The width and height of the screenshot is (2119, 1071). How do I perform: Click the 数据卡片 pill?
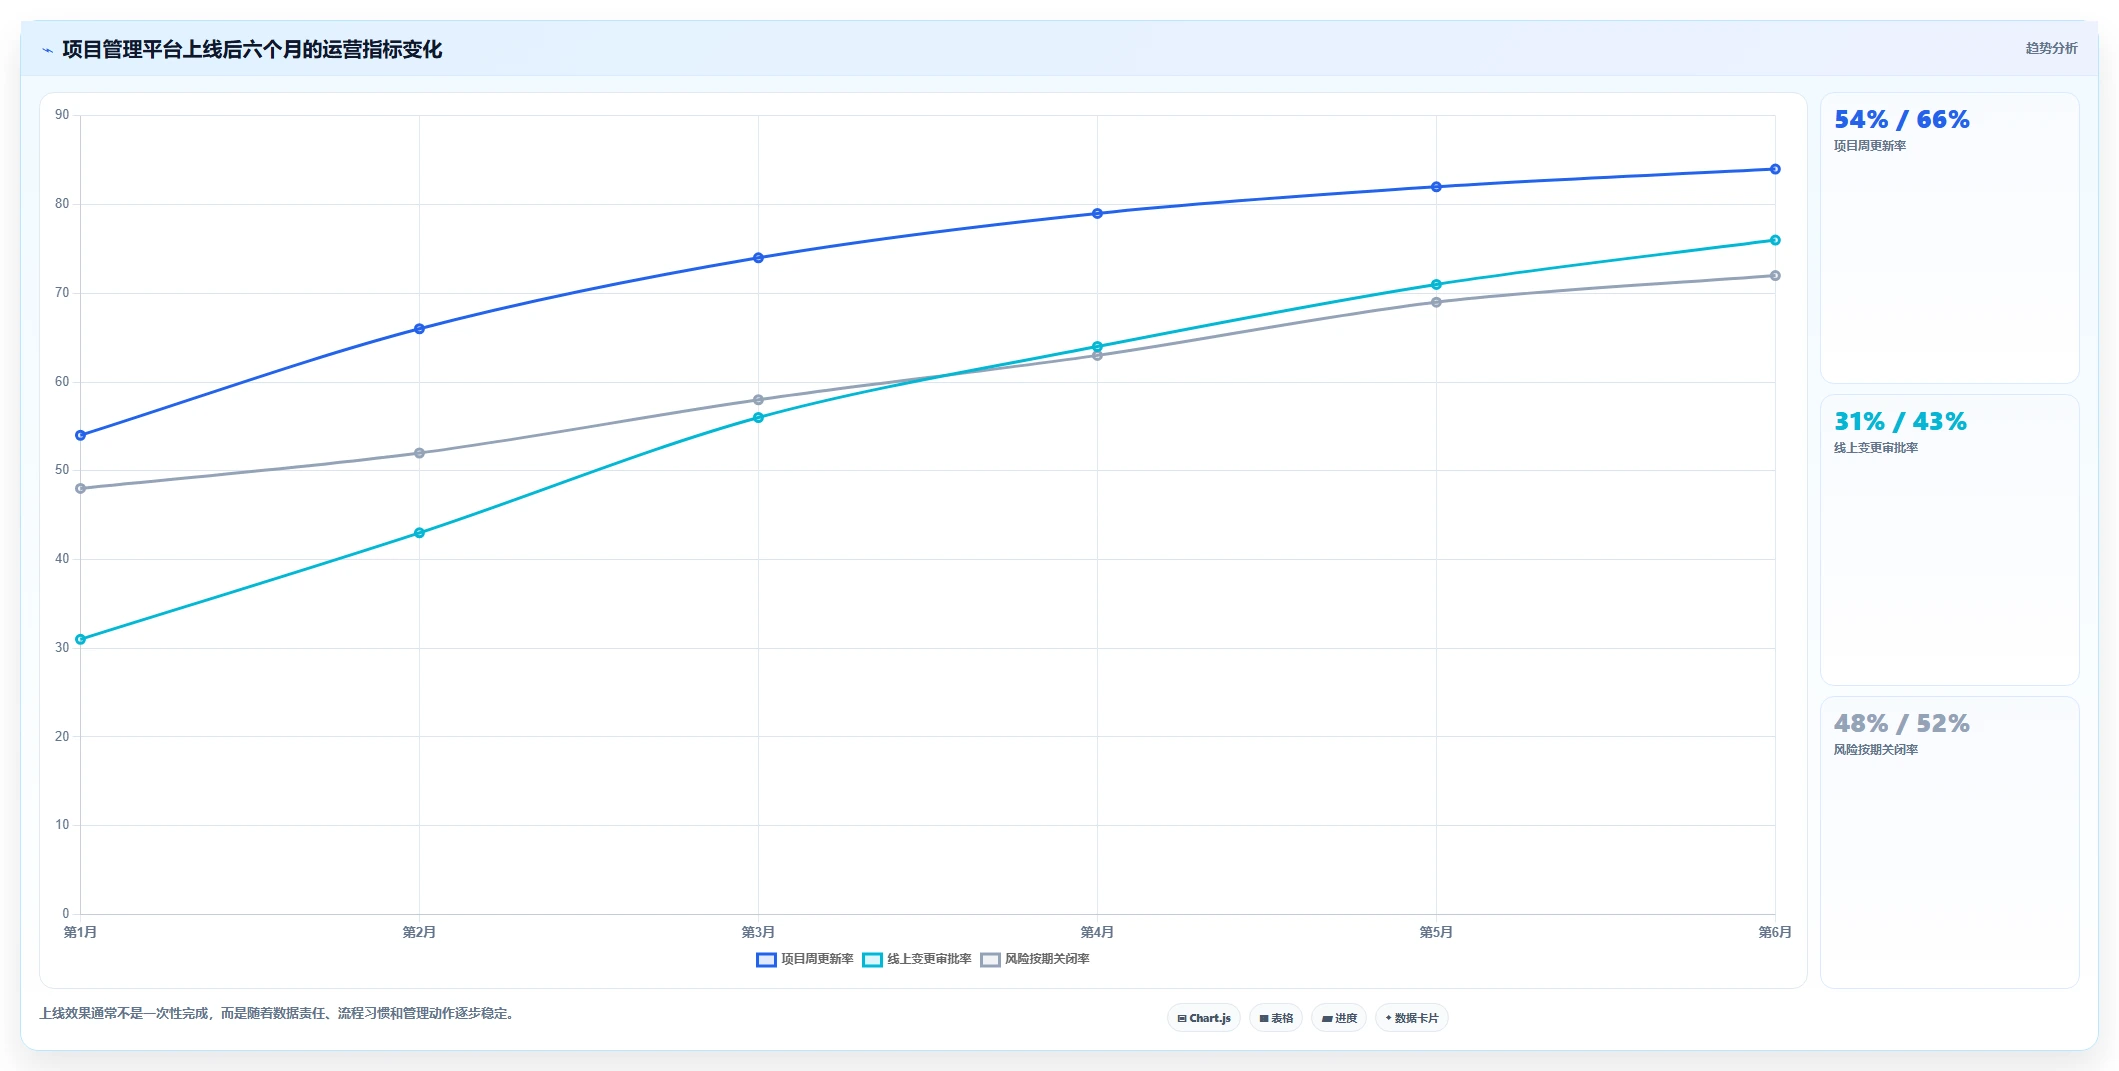click(x=1412, y=1018)
